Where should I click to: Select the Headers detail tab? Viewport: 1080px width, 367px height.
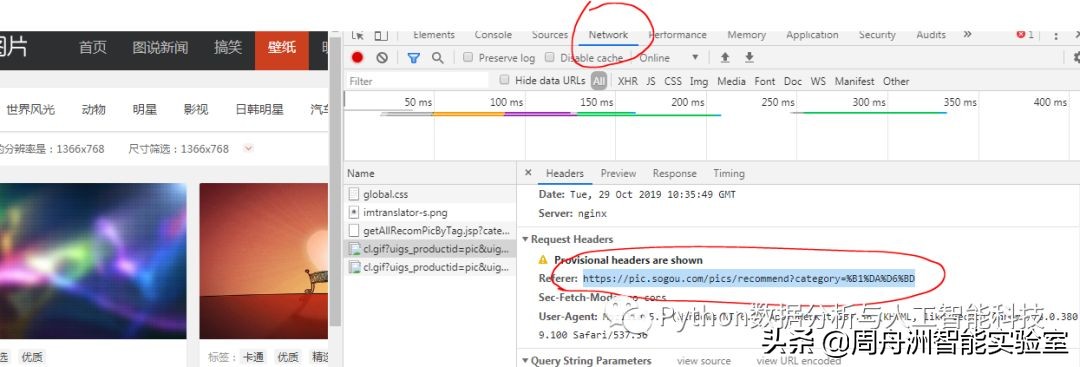pos(565,174)
